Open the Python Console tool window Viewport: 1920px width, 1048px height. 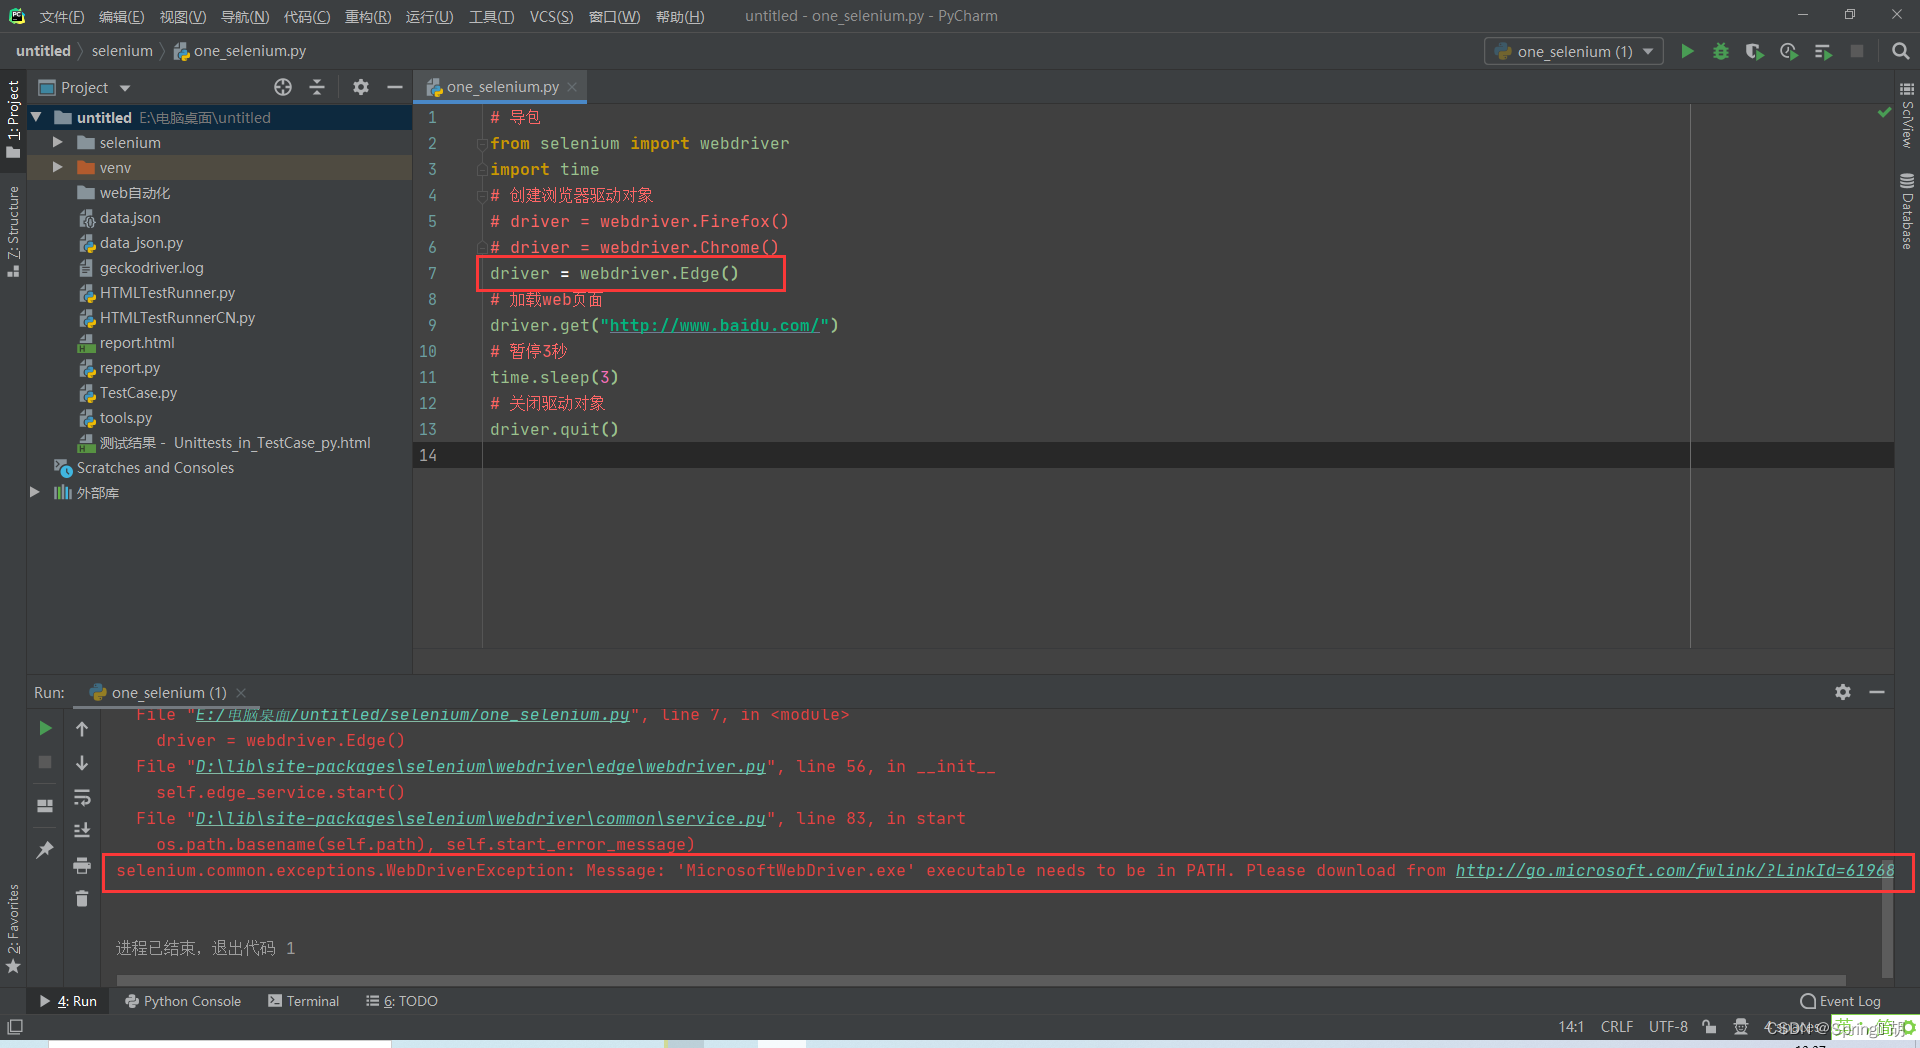point(183,1001)
